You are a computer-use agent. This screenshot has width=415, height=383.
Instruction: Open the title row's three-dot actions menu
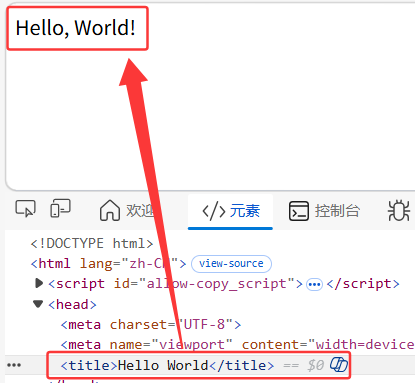click(14, 365)
